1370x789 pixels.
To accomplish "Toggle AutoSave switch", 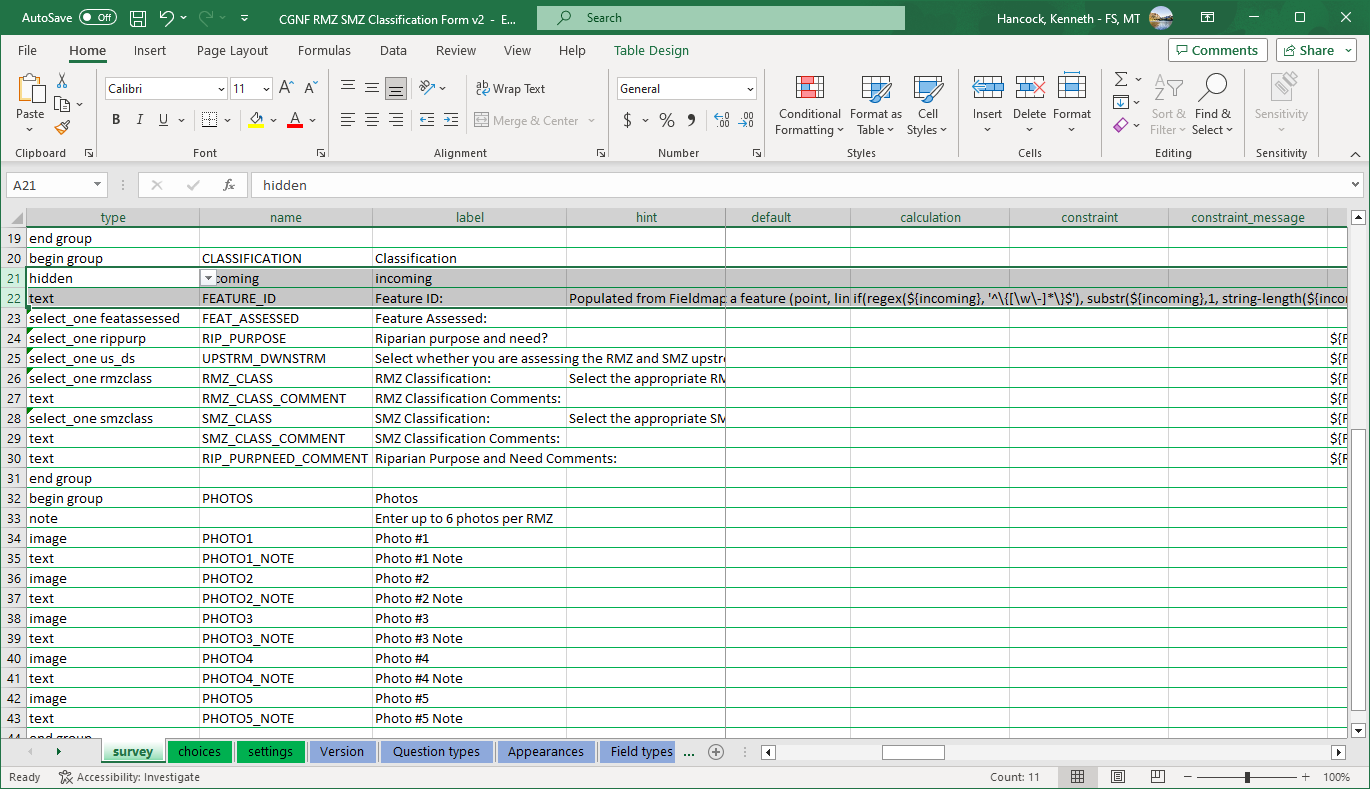I will tap(97, 18).
